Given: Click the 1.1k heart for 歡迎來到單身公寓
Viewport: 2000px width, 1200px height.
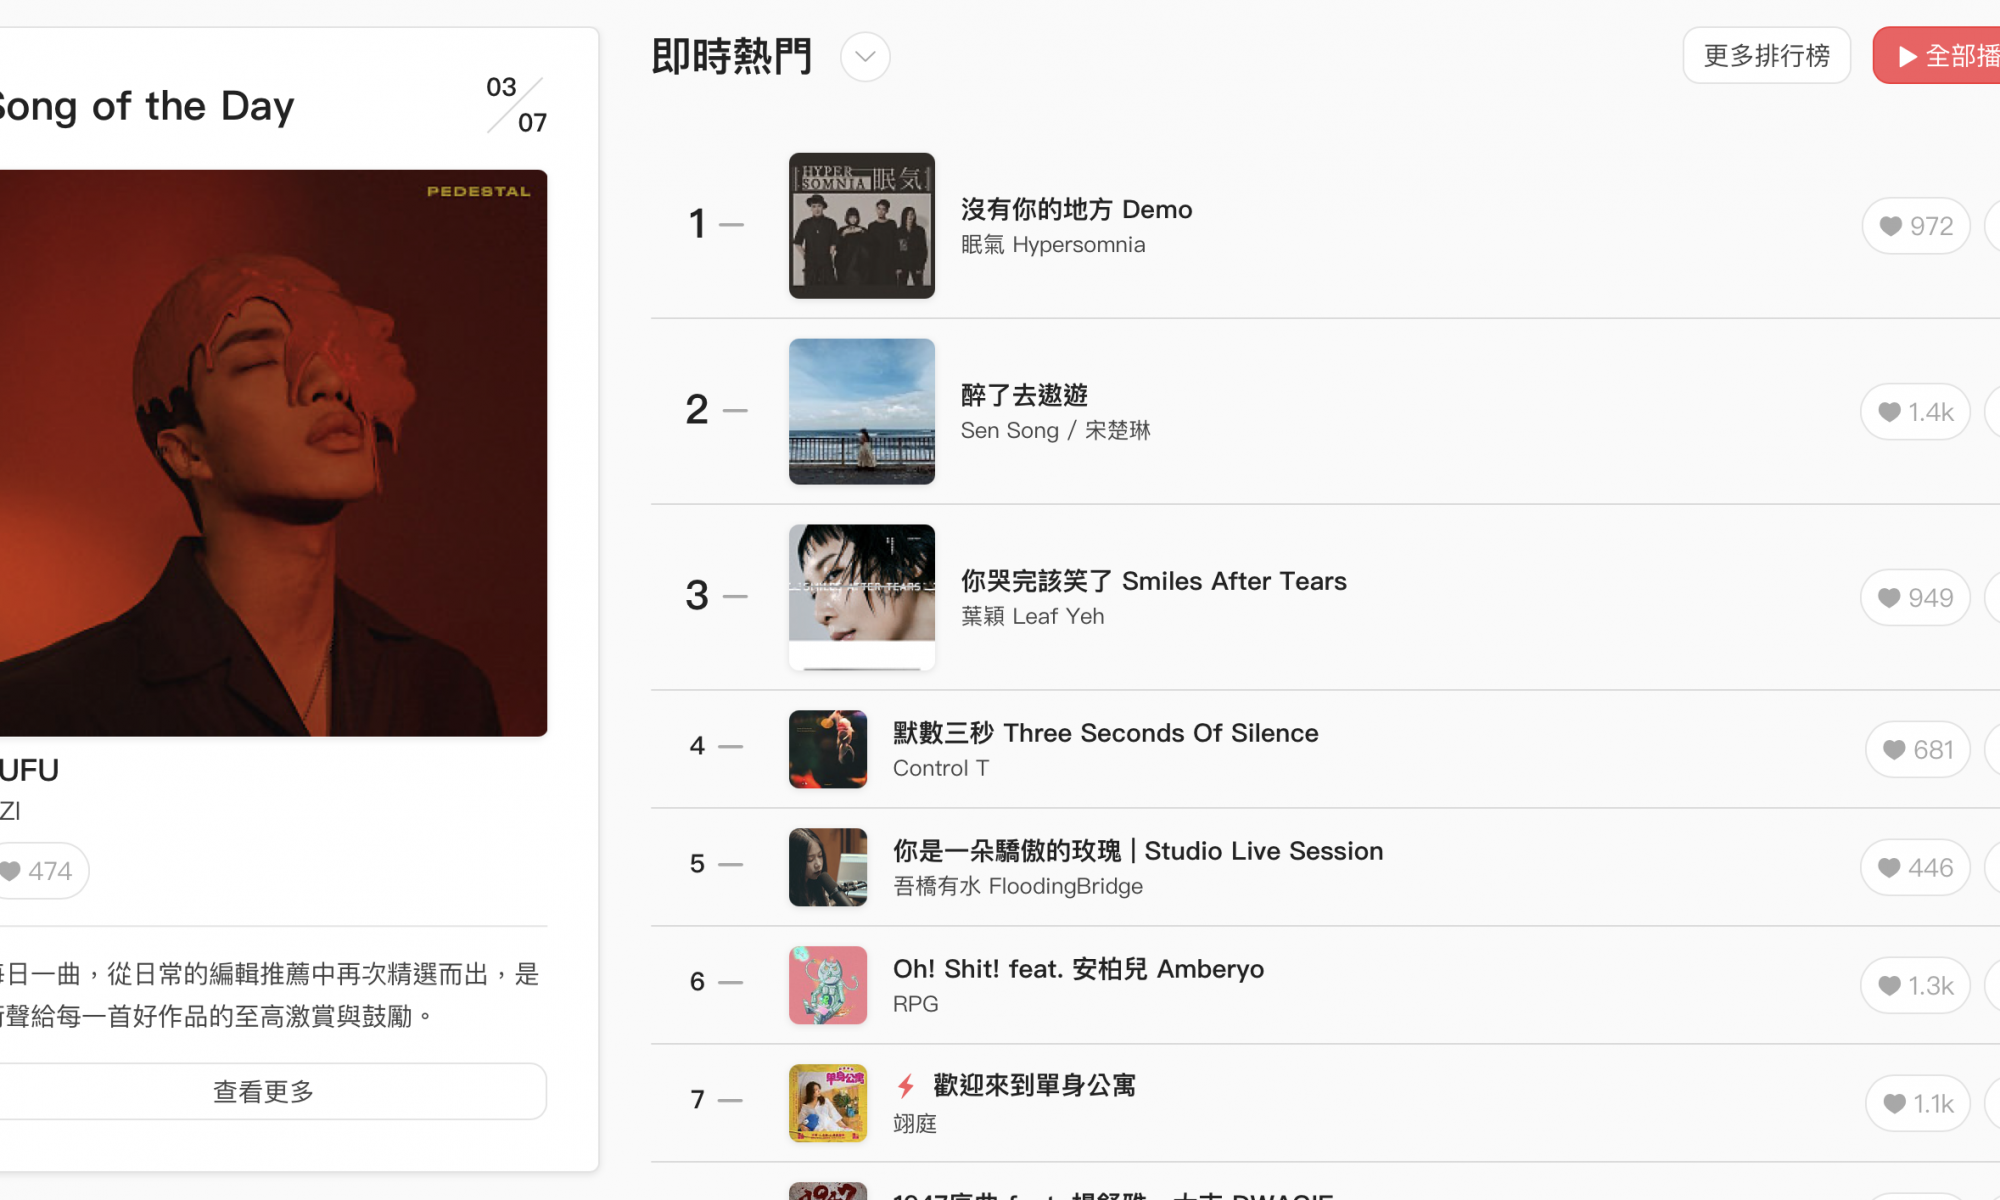Looking at the screenshot, I should [1917, 1104].
